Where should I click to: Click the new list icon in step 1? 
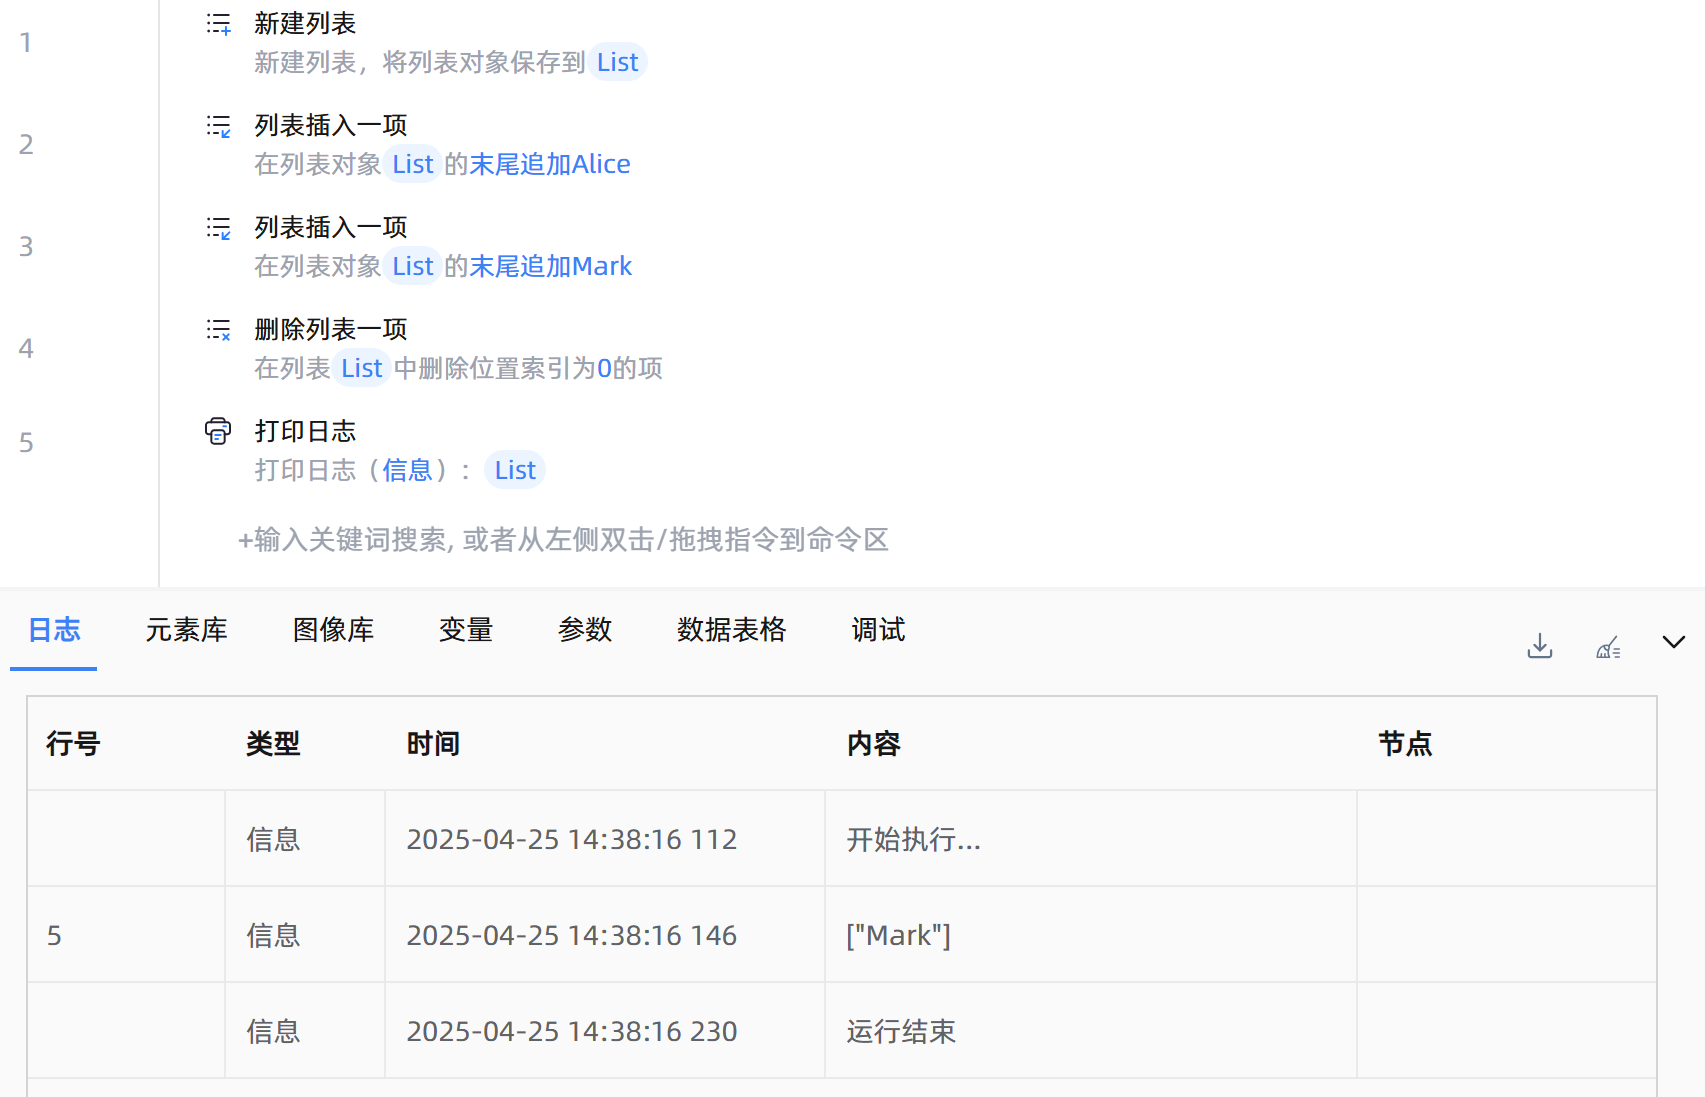(x=218, y=24)
